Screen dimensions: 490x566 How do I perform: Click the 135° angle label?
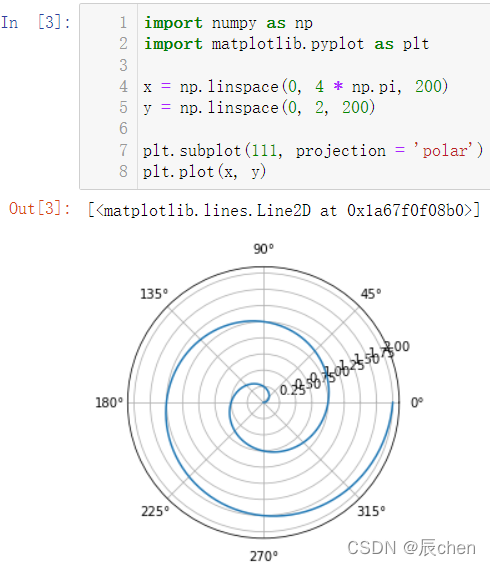[x=154, y=294]
